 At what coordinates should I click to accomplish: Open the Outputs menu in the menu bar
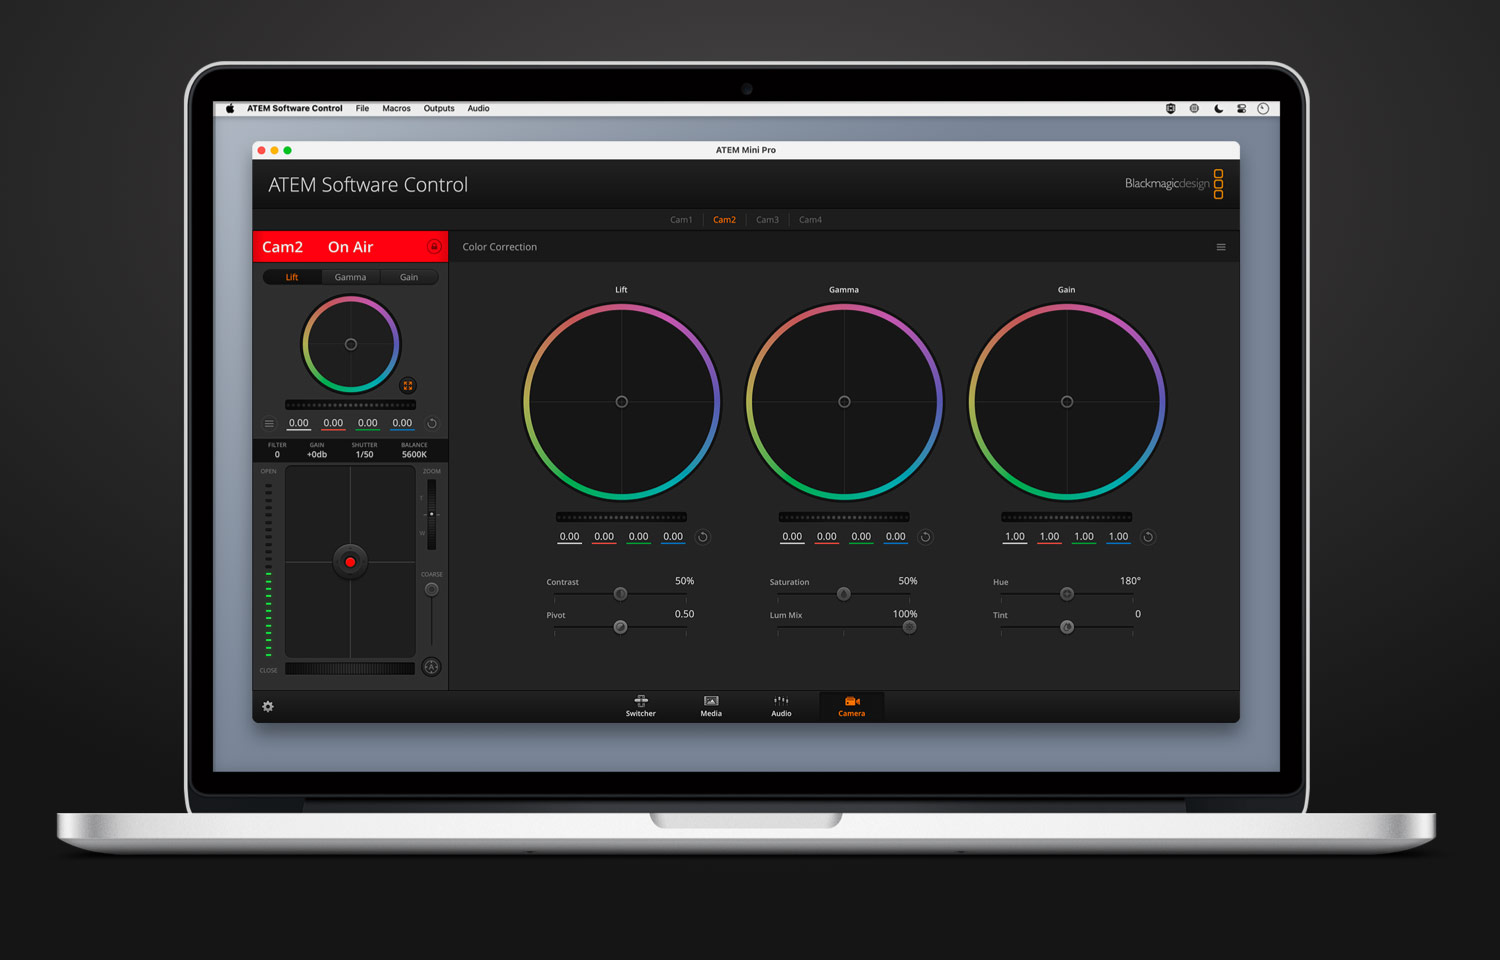point(439,108)
